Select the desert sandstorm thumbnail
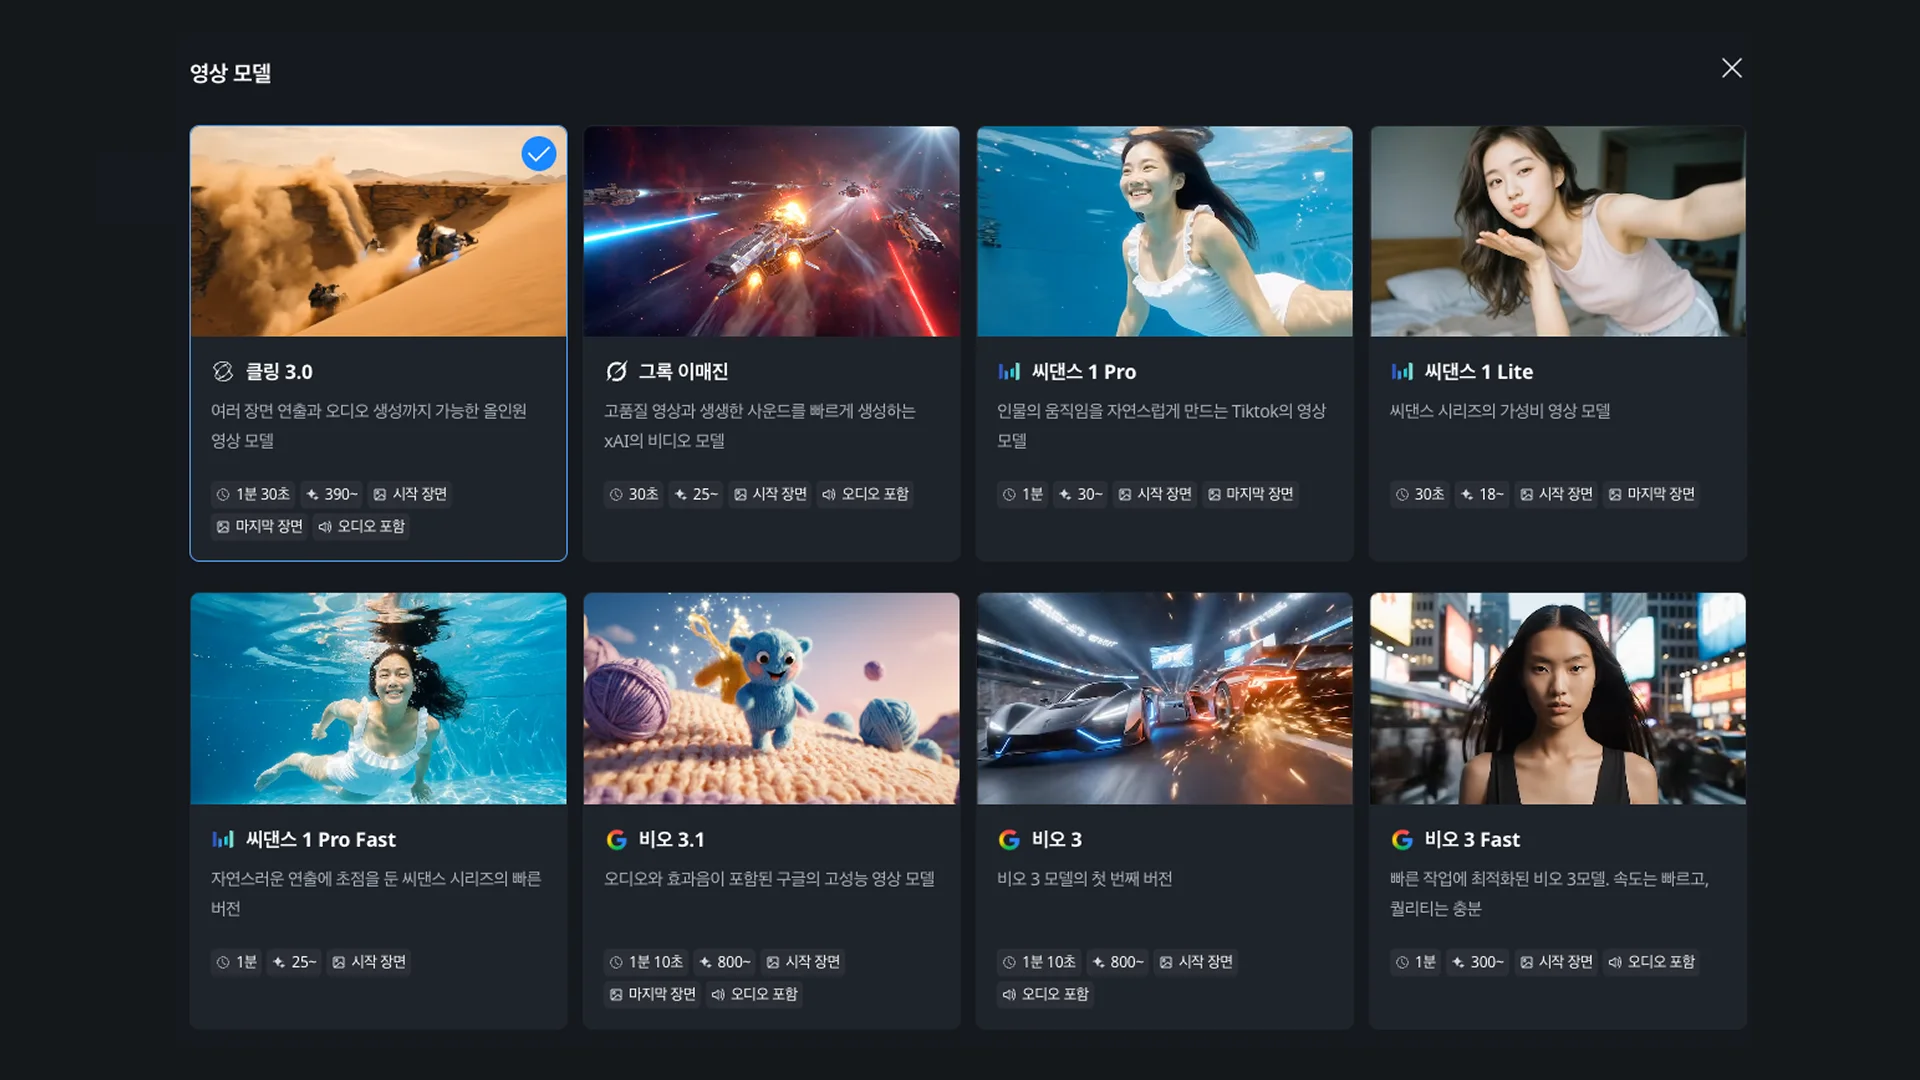 click(x=378, y=232)
